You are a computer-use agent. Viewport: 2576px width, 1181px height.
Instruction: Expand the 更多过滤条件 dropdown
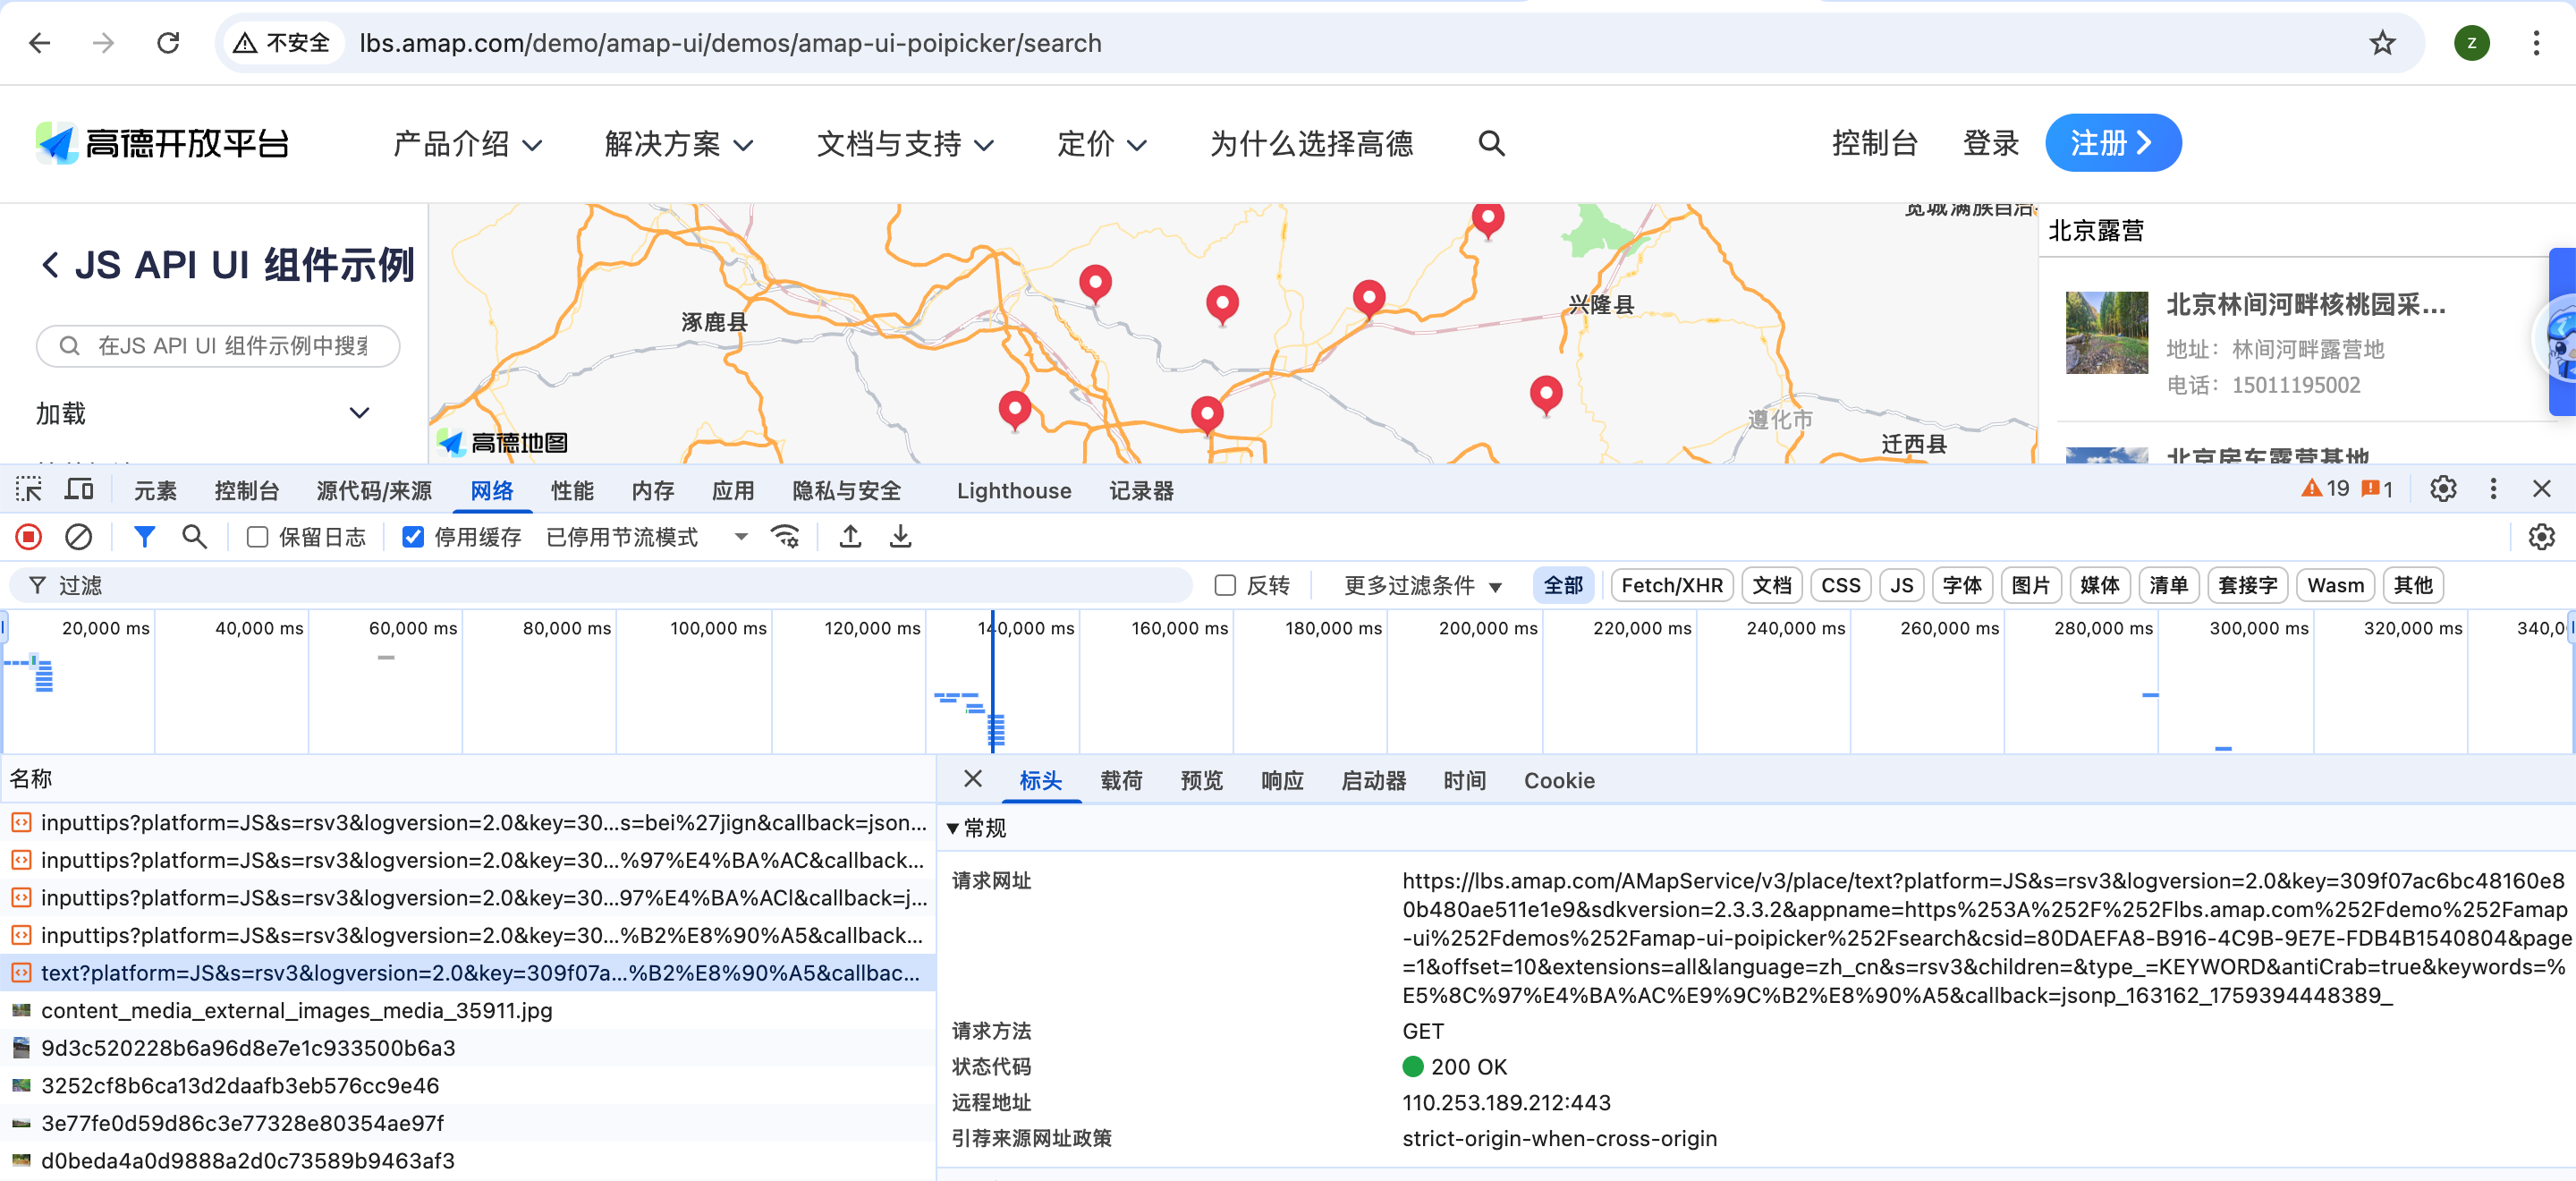point(1422,585)
